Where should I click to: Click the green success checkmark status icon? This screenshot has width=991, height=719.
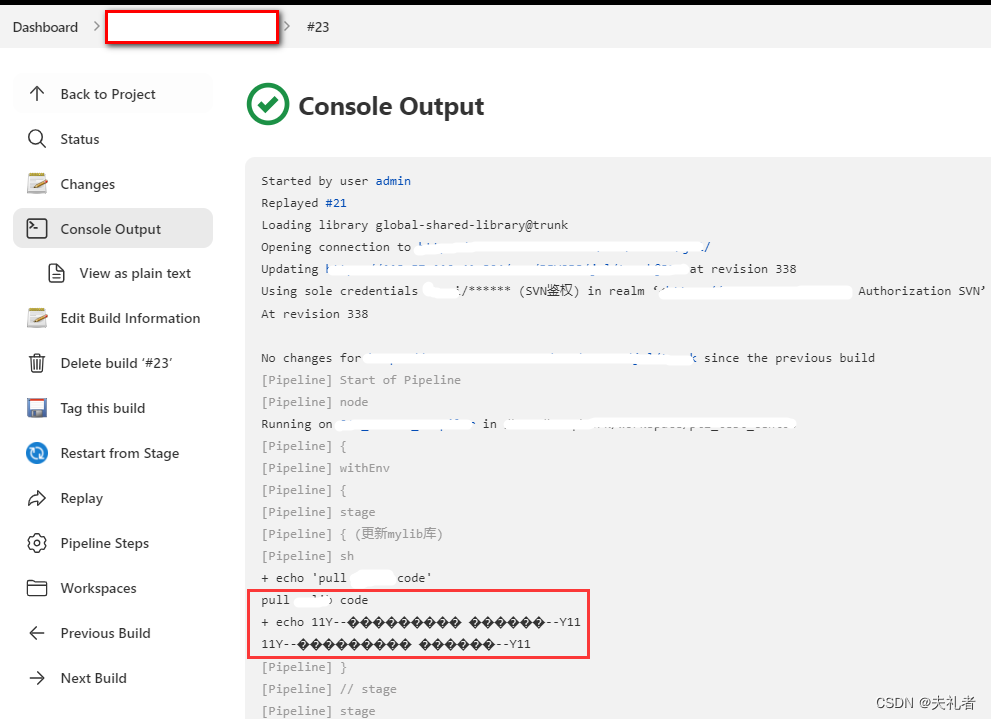[268, 104]
